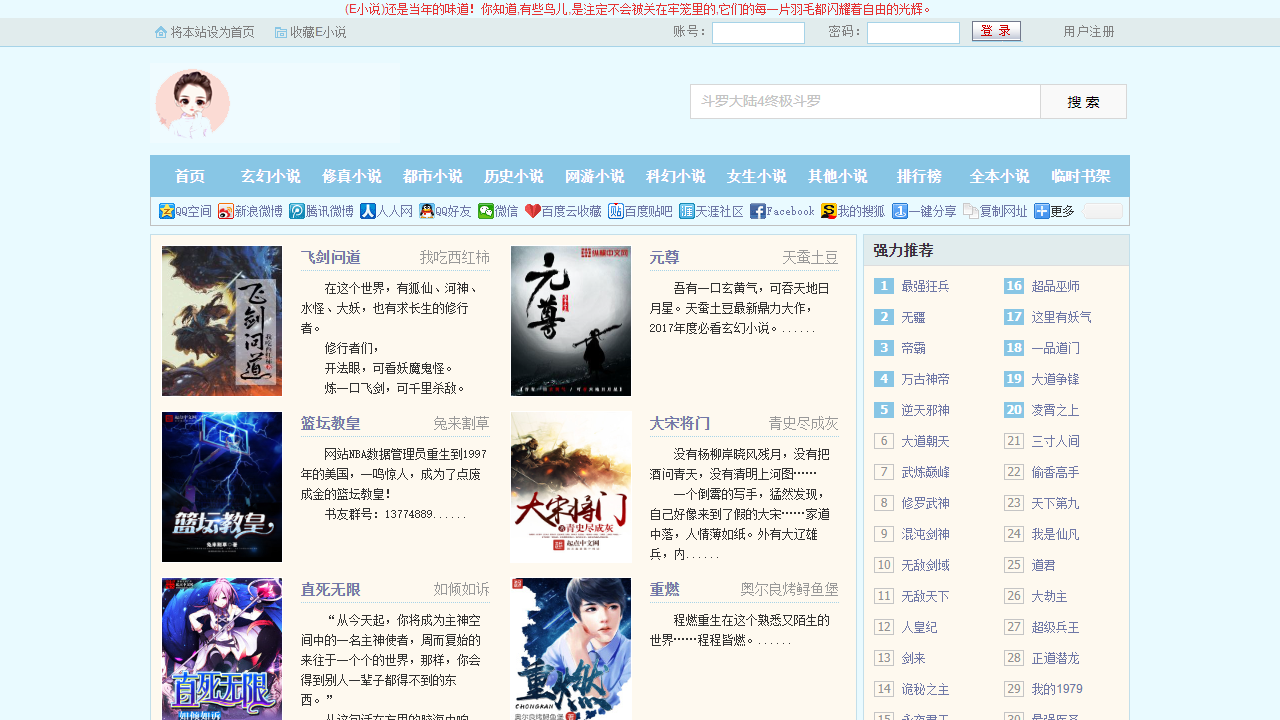Open recommended novel 无疆

[x=913, y=317]
